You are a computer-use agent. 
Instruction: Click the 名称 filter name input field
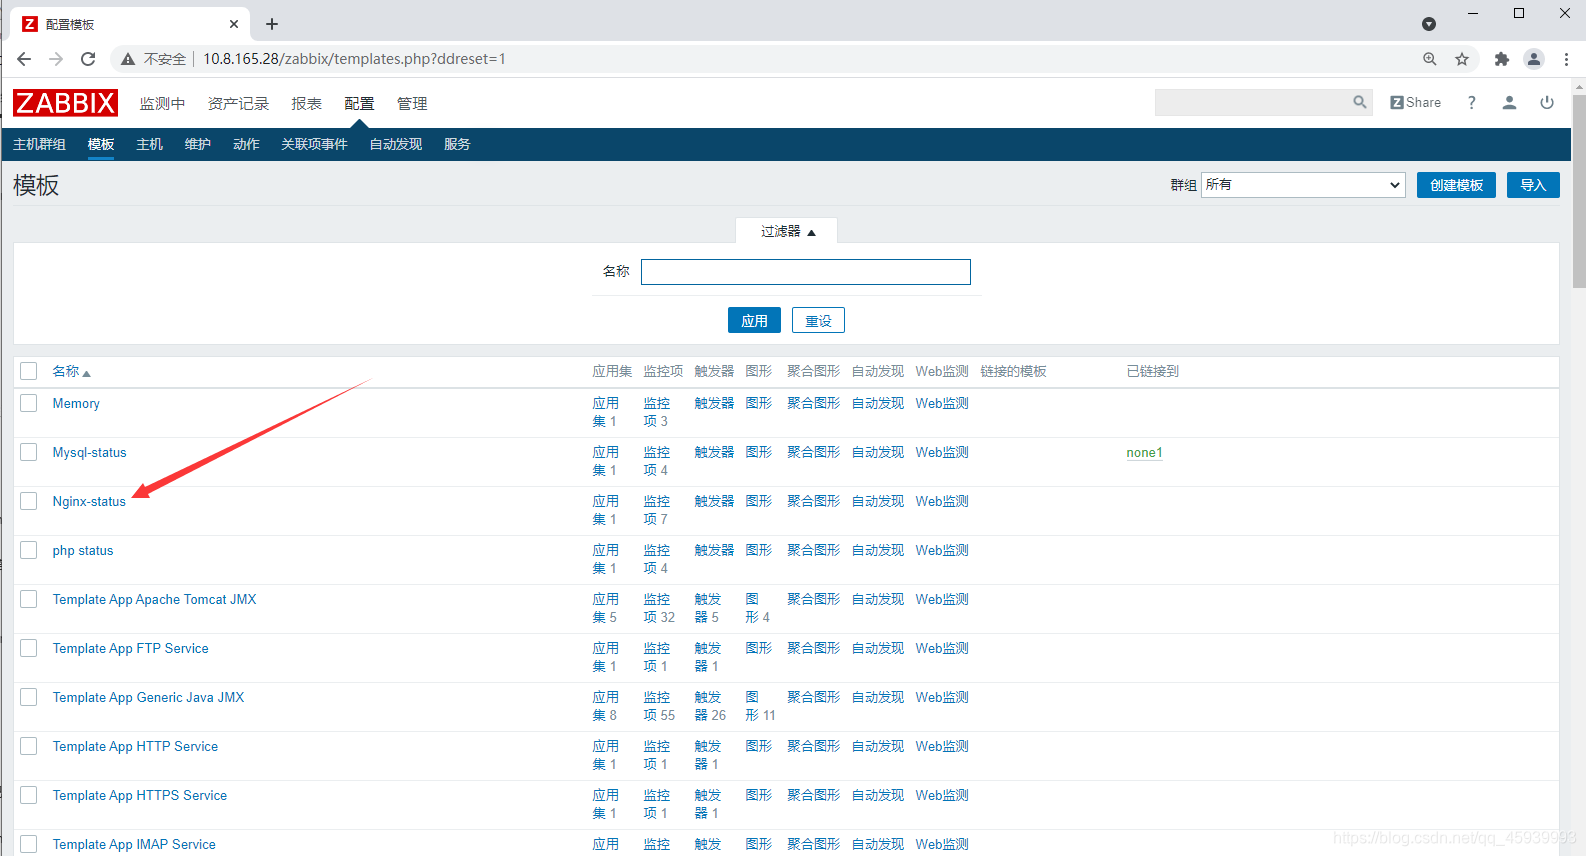tap(806, 272)
